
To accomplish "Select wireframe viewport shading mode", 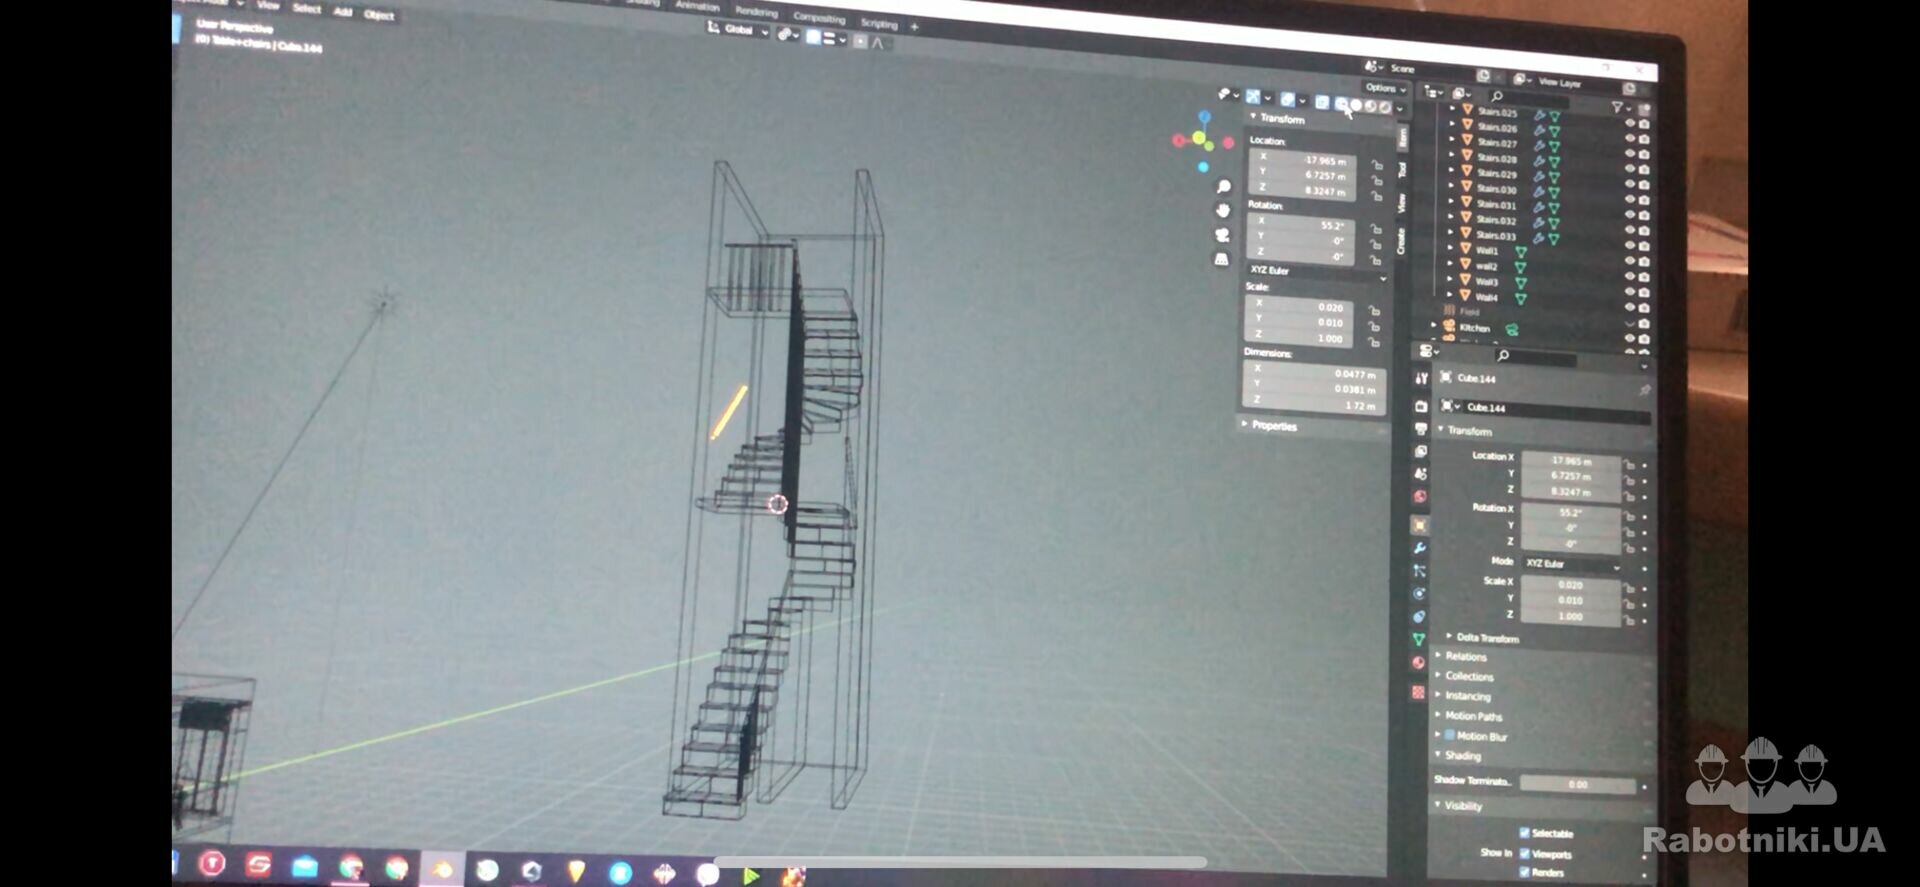I will (x=1342, y=103).
